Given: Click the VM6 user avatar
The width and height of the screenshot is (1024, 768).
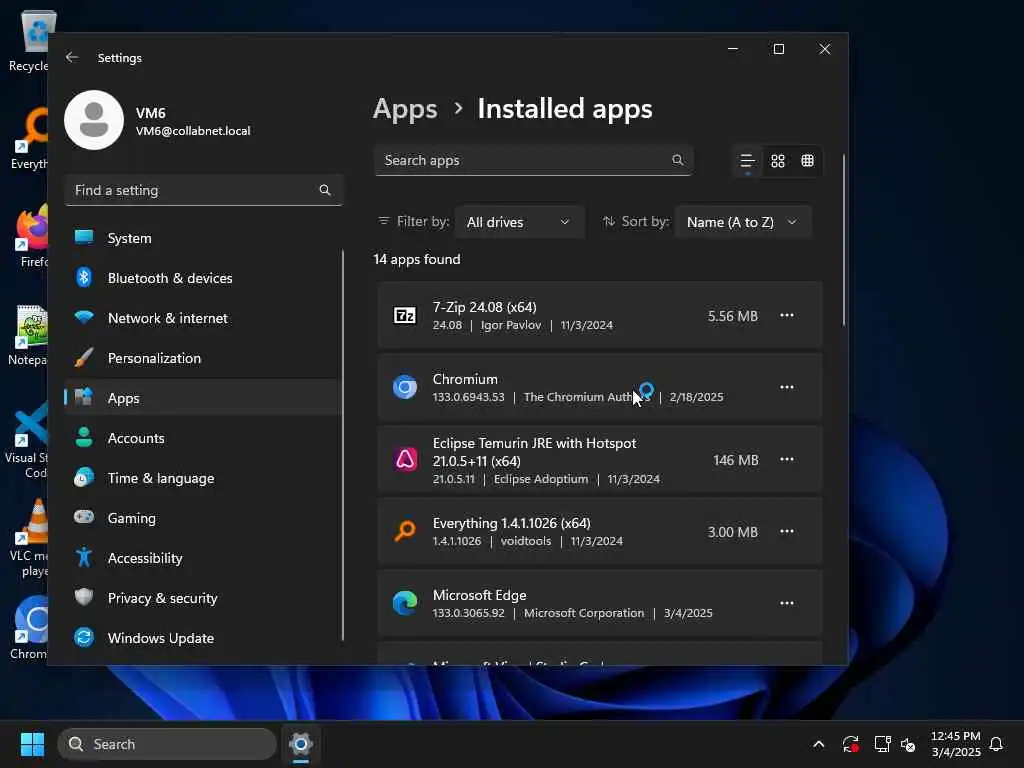Looking at the screenshot, I should click(94, 120).
